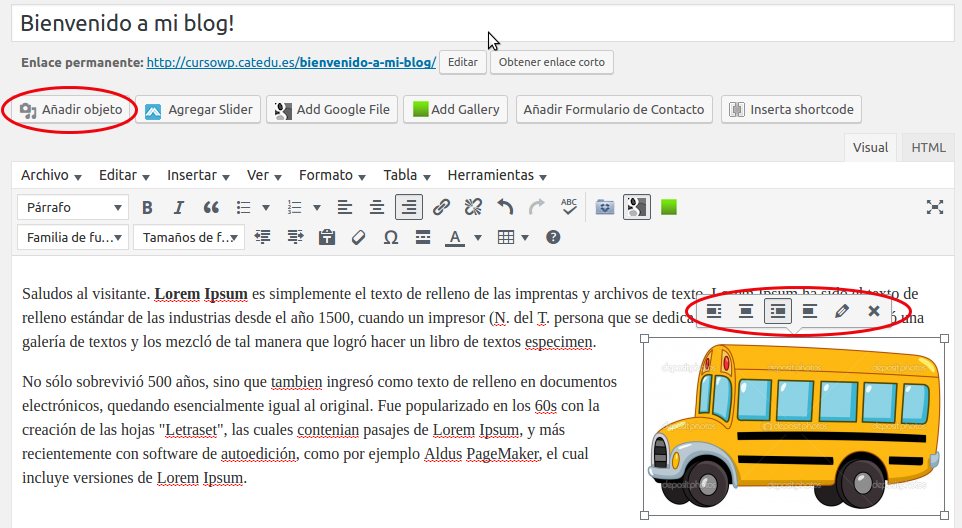
Task: Open the Párrafo format dropdown
Action: (72, 208)
